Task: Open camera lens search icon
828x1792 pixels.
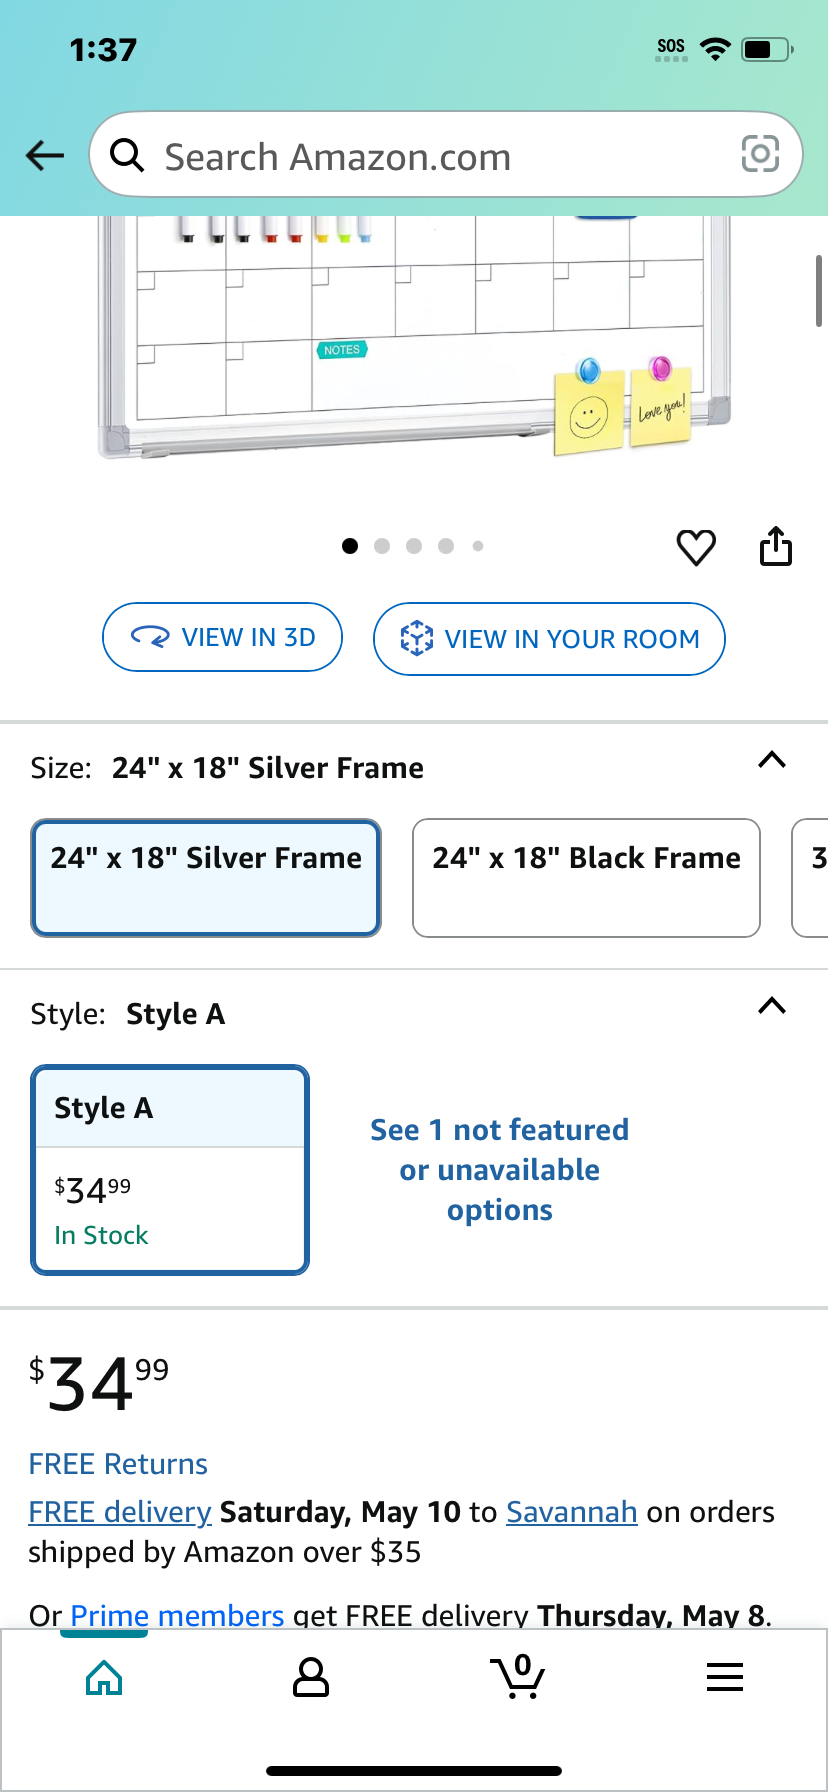Action: (x=760, y=154)
